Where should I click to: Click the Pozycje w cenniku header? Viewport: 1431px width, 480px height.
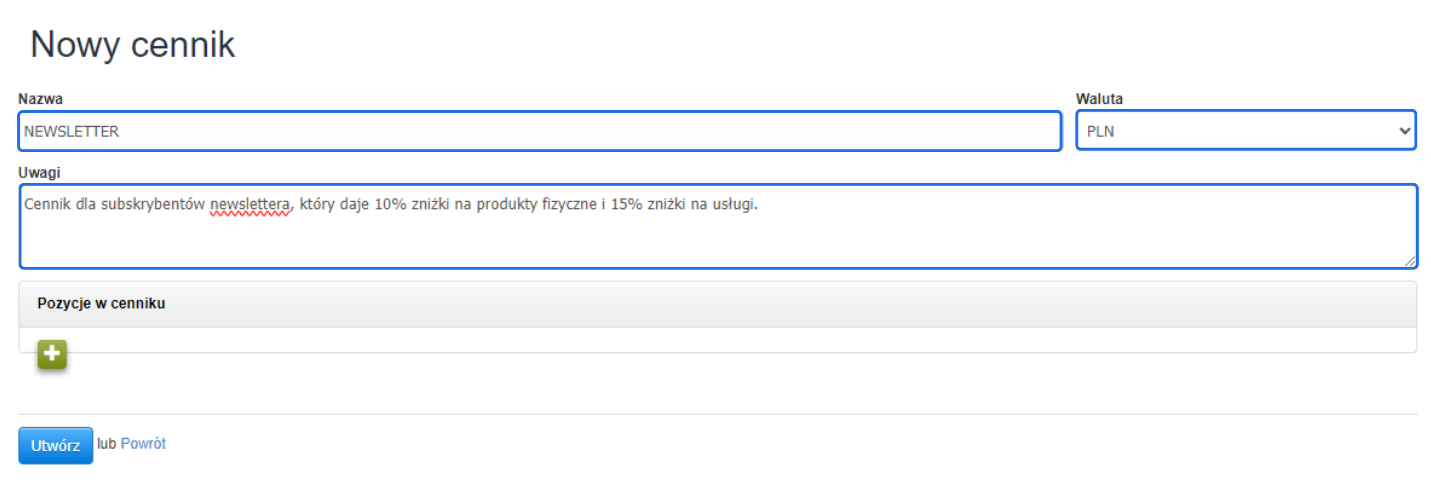coord(101,304)
